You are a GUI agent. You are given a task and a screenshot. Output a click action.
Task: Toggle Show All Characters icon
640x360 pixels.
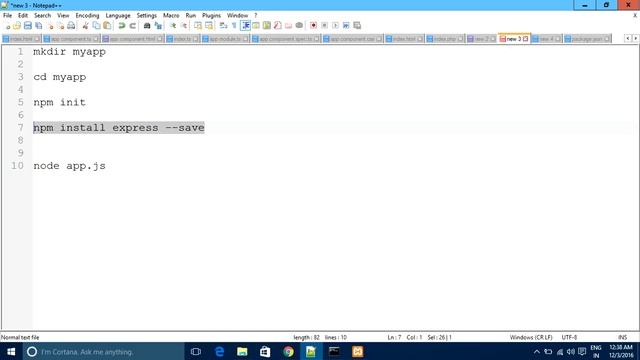pos(234,26)
